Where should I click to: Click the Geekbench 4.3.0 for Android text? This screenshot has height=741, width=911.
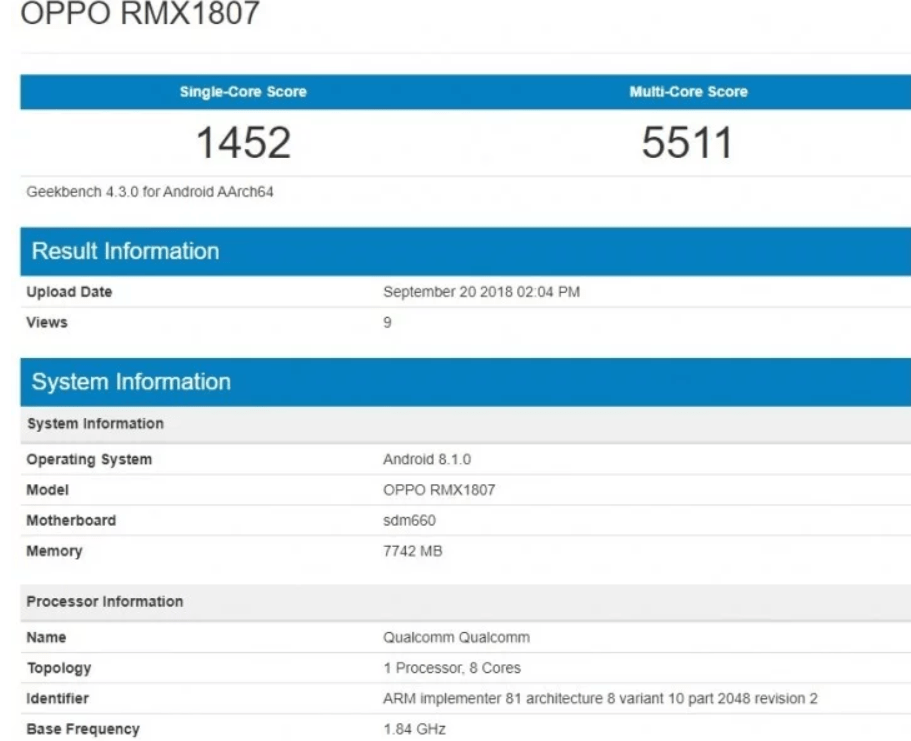[150, 193]
